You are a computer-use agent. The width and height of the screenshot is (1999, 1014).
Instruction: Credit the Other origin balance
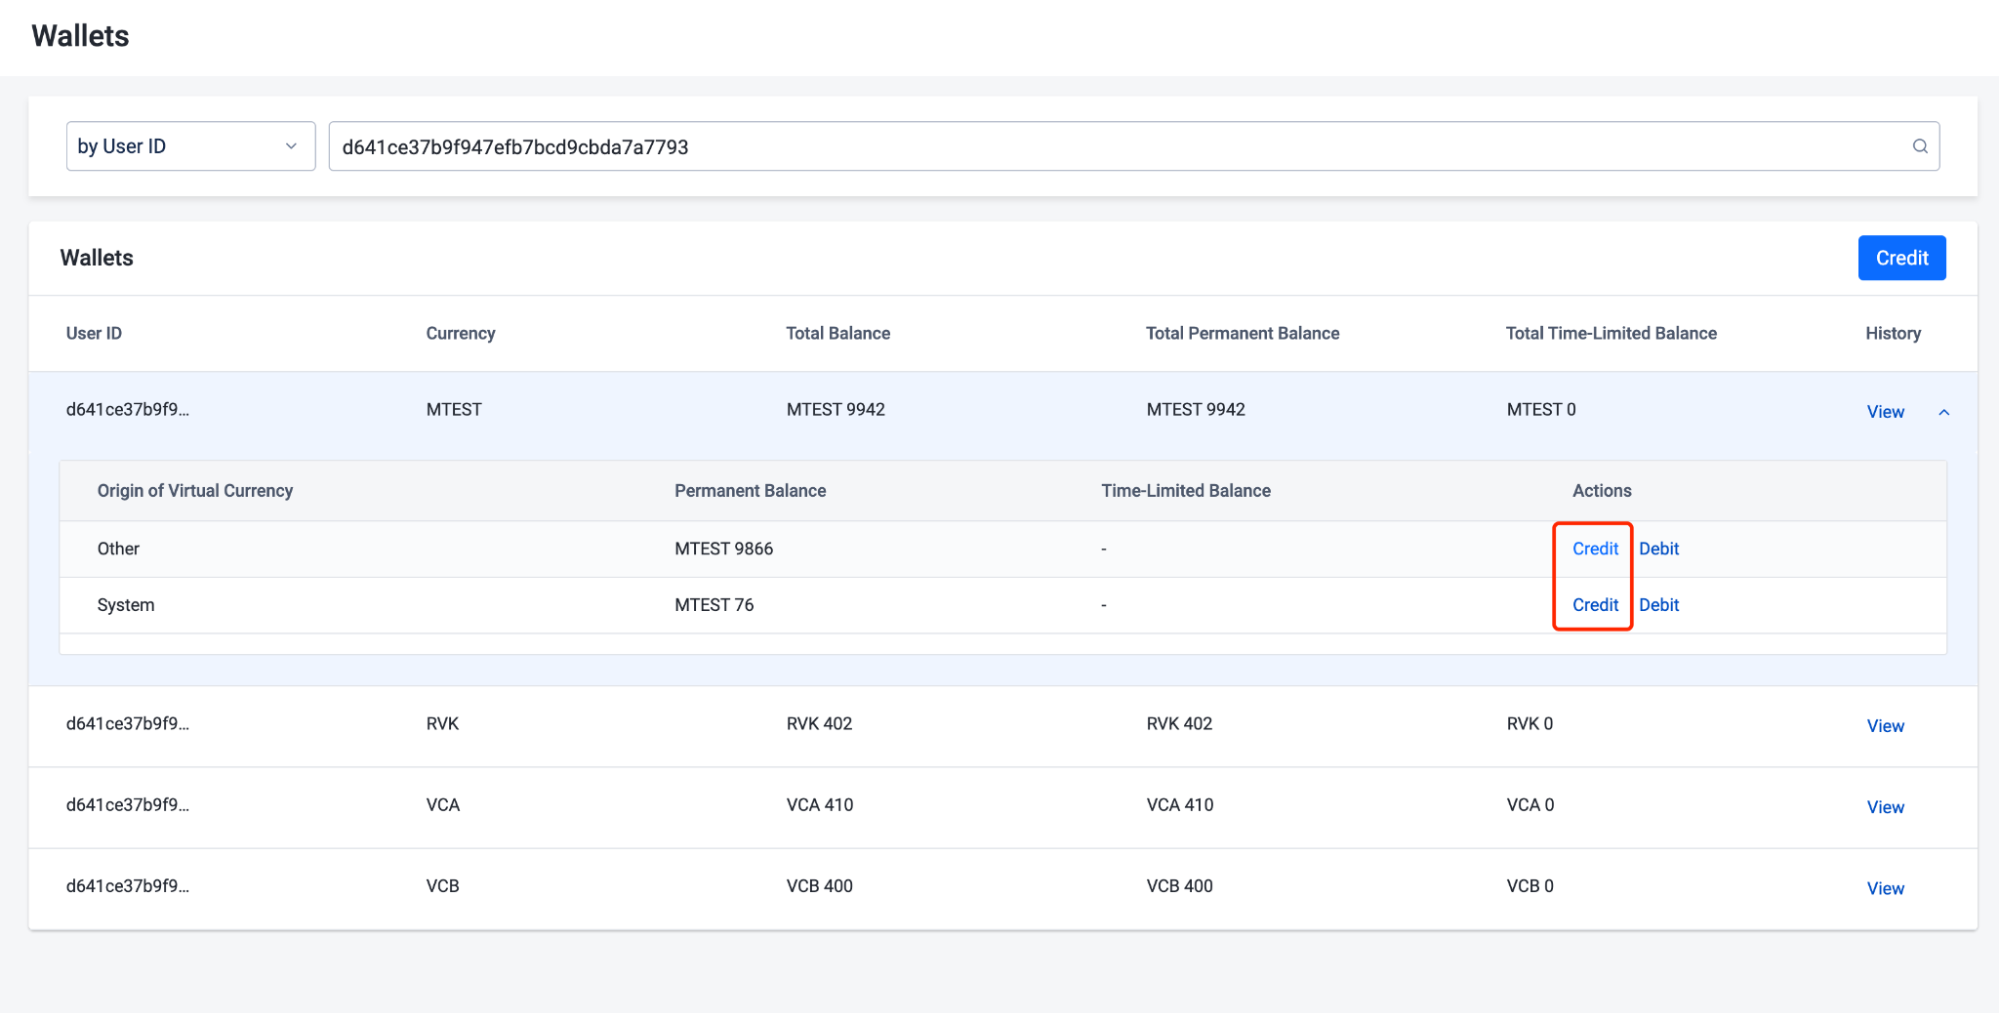coord(1594,549)
